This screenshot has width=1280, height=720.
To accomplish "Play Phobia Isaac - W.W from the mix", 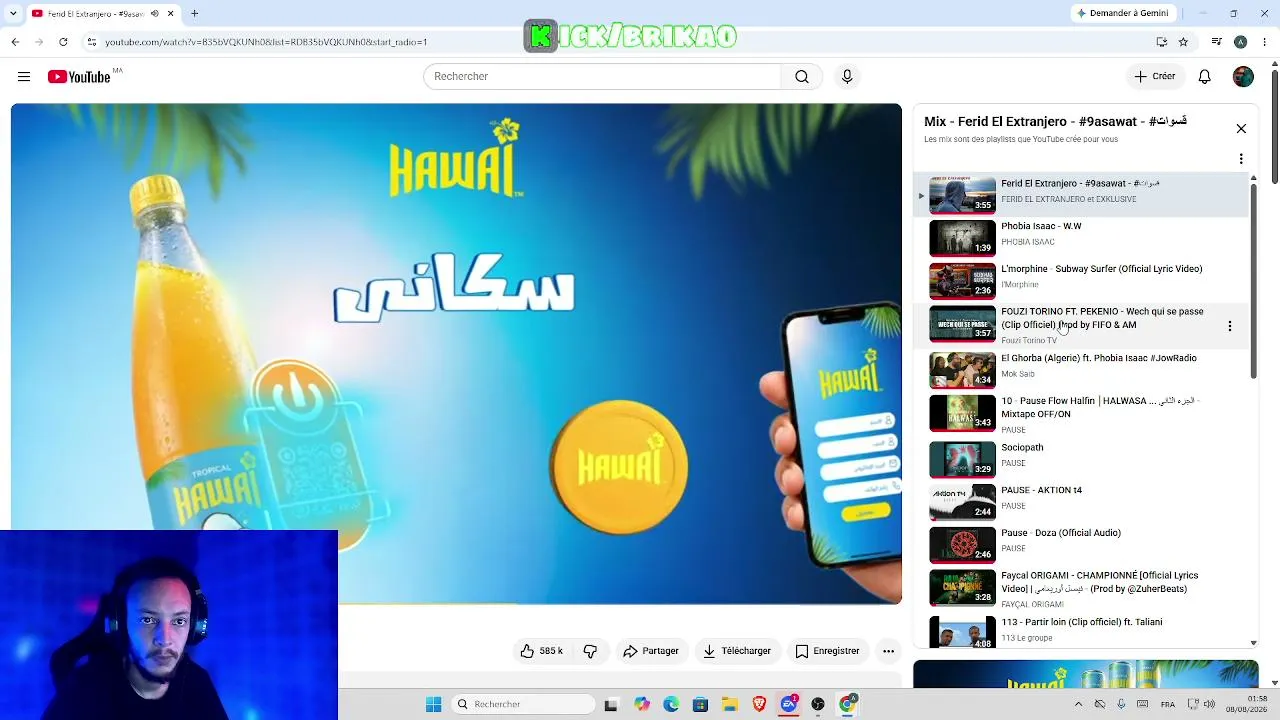I will click(1082, 239).
